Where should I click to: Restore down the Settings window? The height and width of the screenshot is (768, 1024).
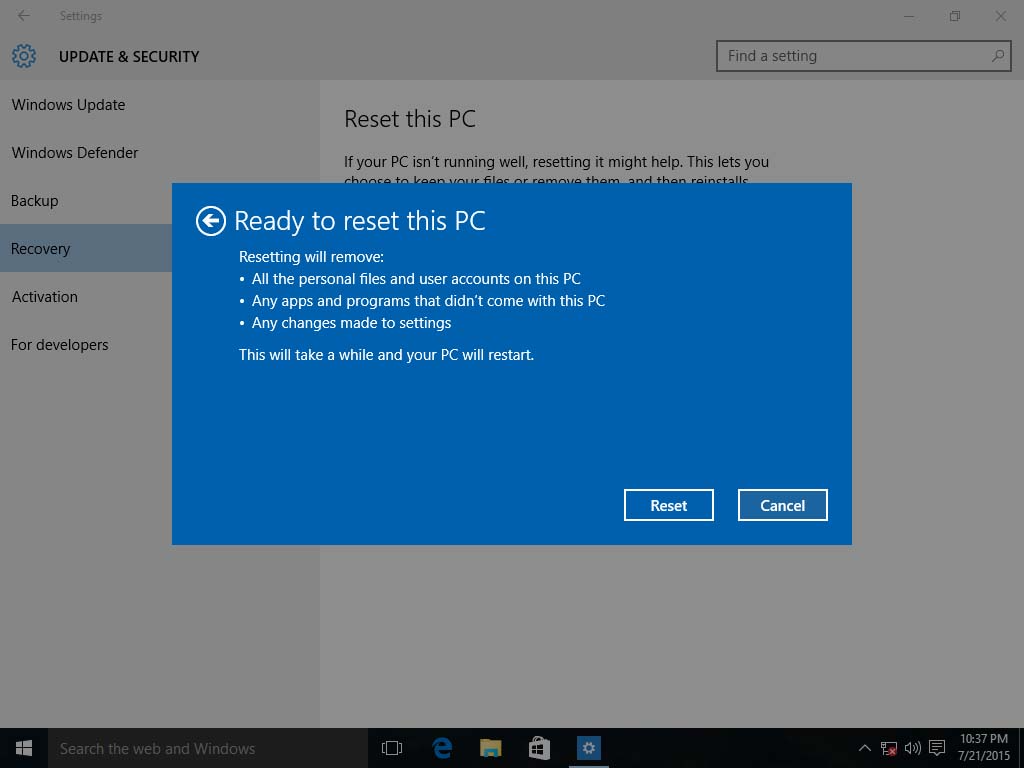(x=955, y=16)
